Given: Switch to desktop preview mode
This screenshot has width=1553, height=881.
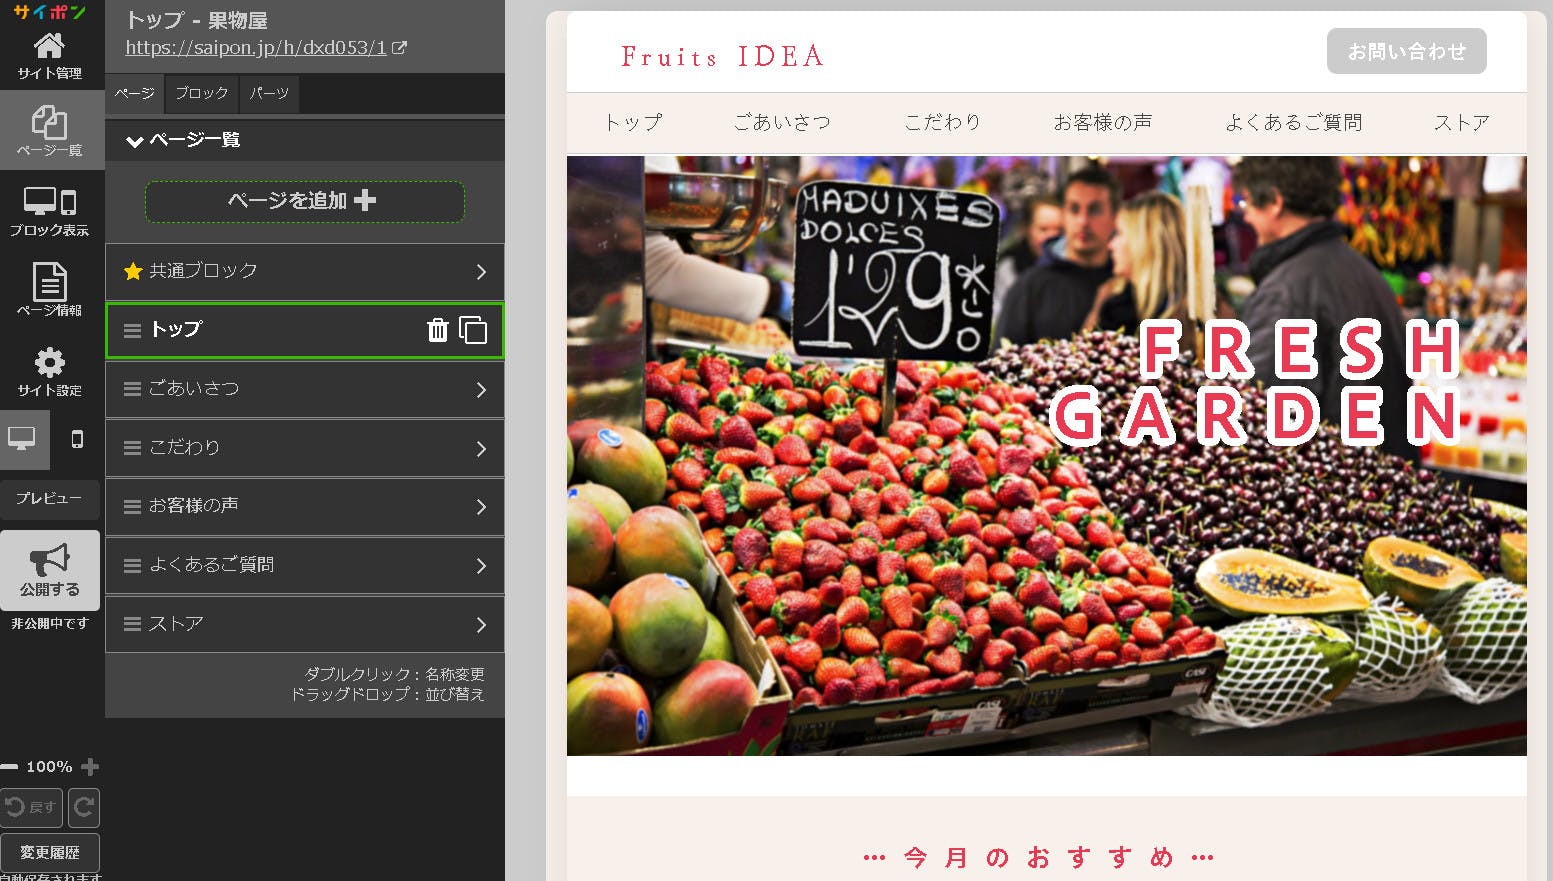Looking at the screenshot, I should click(x=23, y=439).
